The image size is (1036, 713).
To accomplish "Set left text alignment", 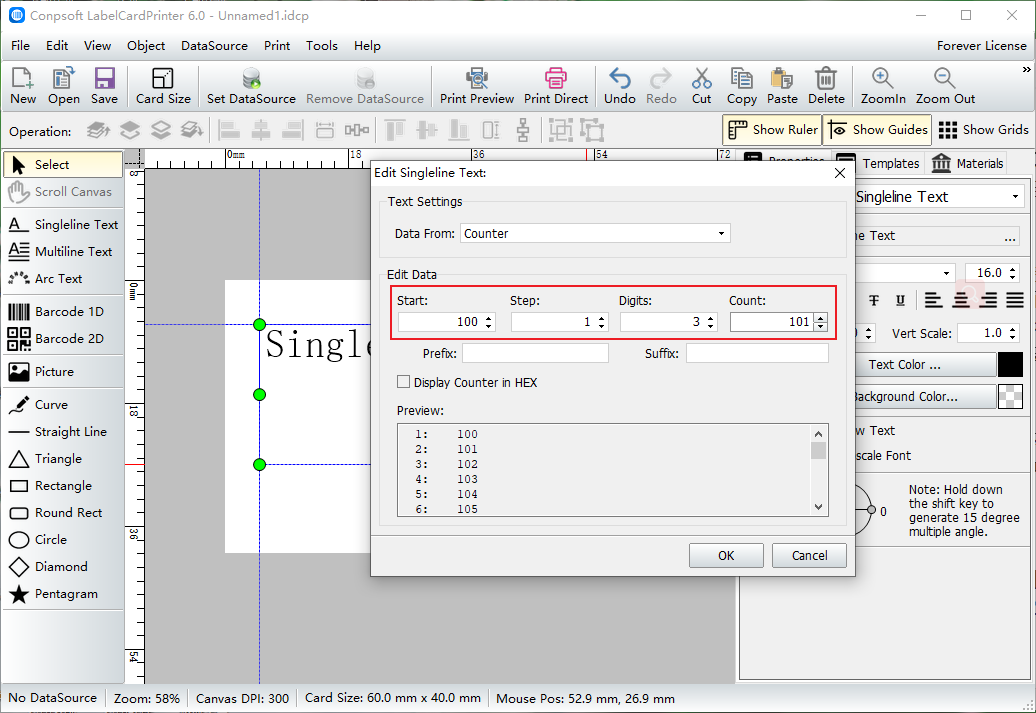I will coord(933,301).
